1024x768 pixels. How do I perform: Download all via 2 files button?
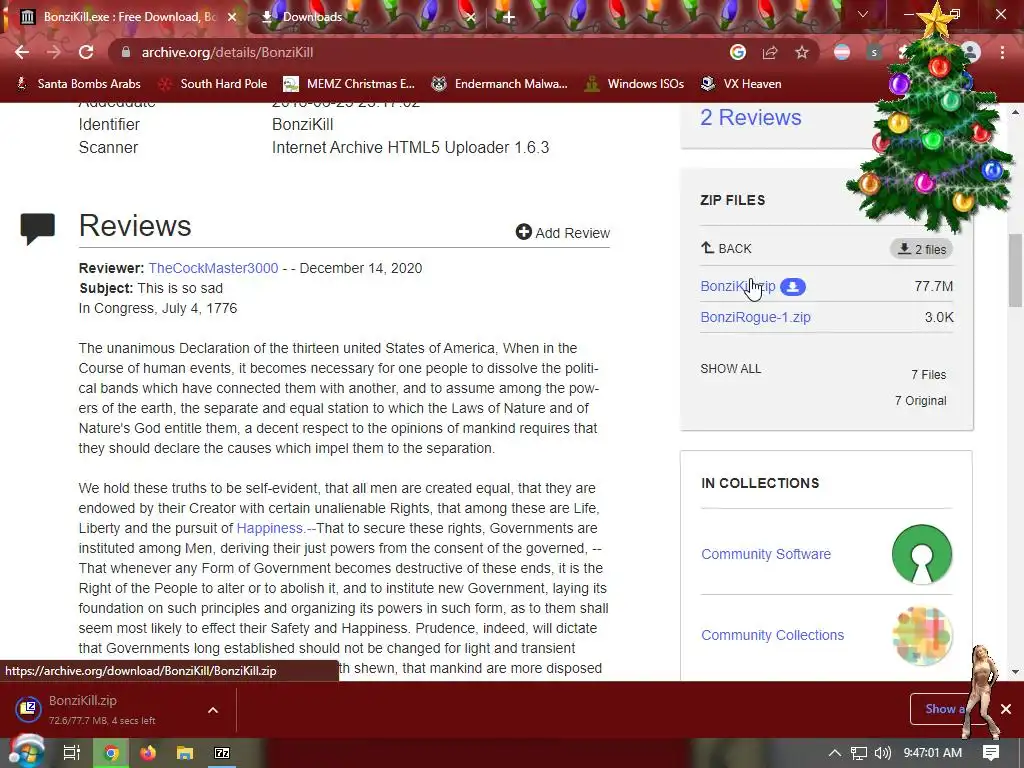(x=921, y=249)
